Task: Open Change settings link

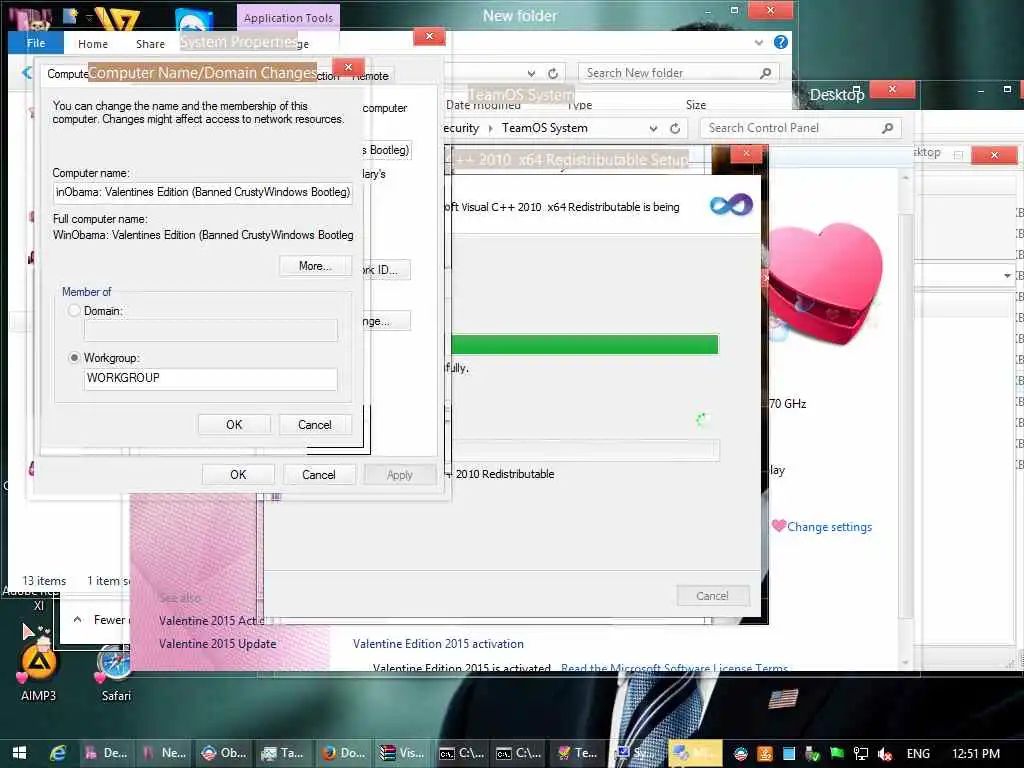Action: coord(829,527)
